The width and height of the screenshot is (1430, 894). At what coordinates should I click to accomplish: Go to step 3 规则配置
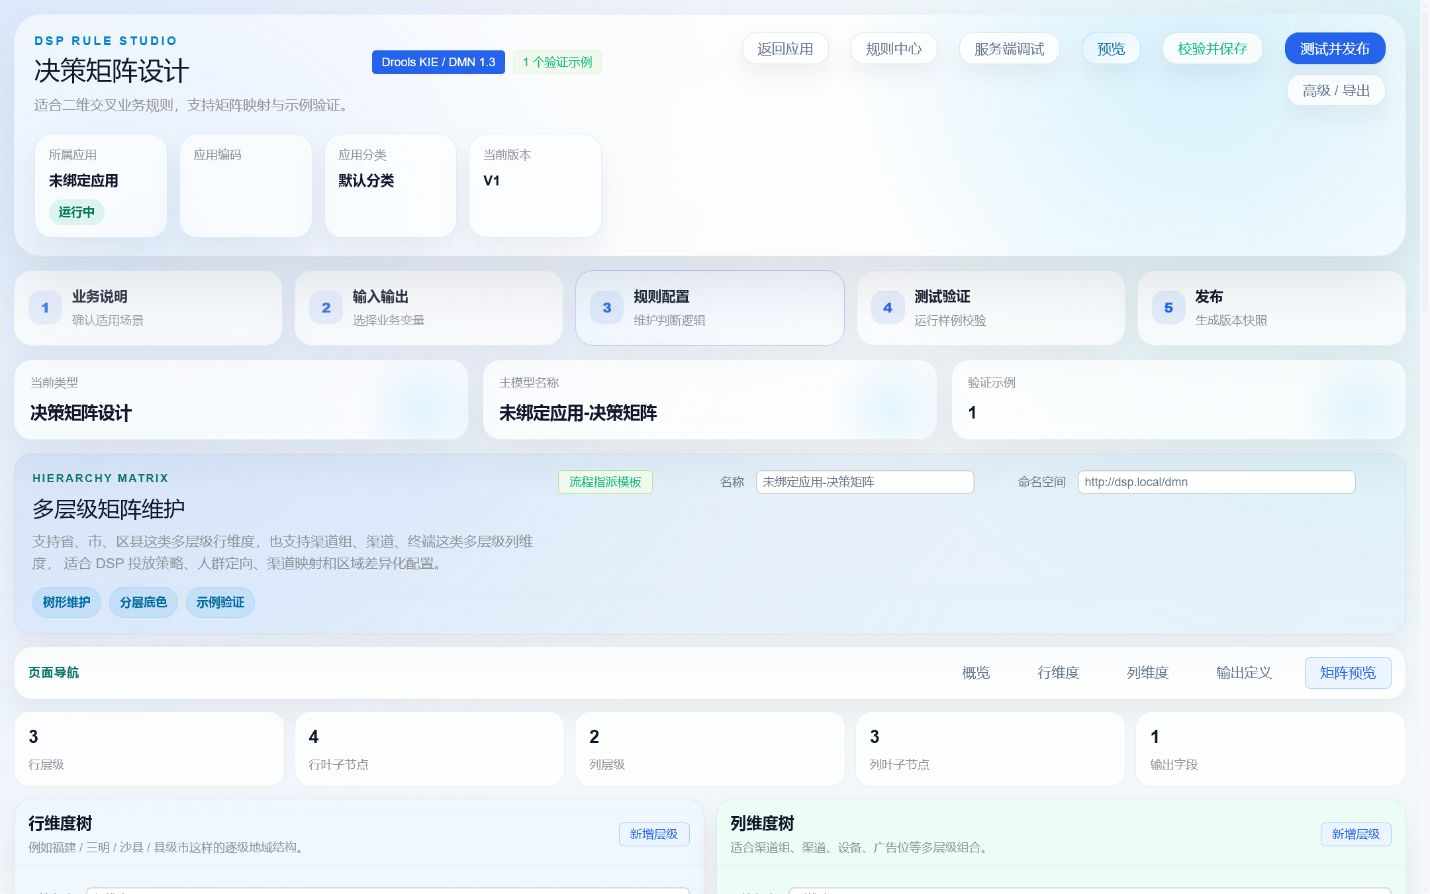point(710,308)
